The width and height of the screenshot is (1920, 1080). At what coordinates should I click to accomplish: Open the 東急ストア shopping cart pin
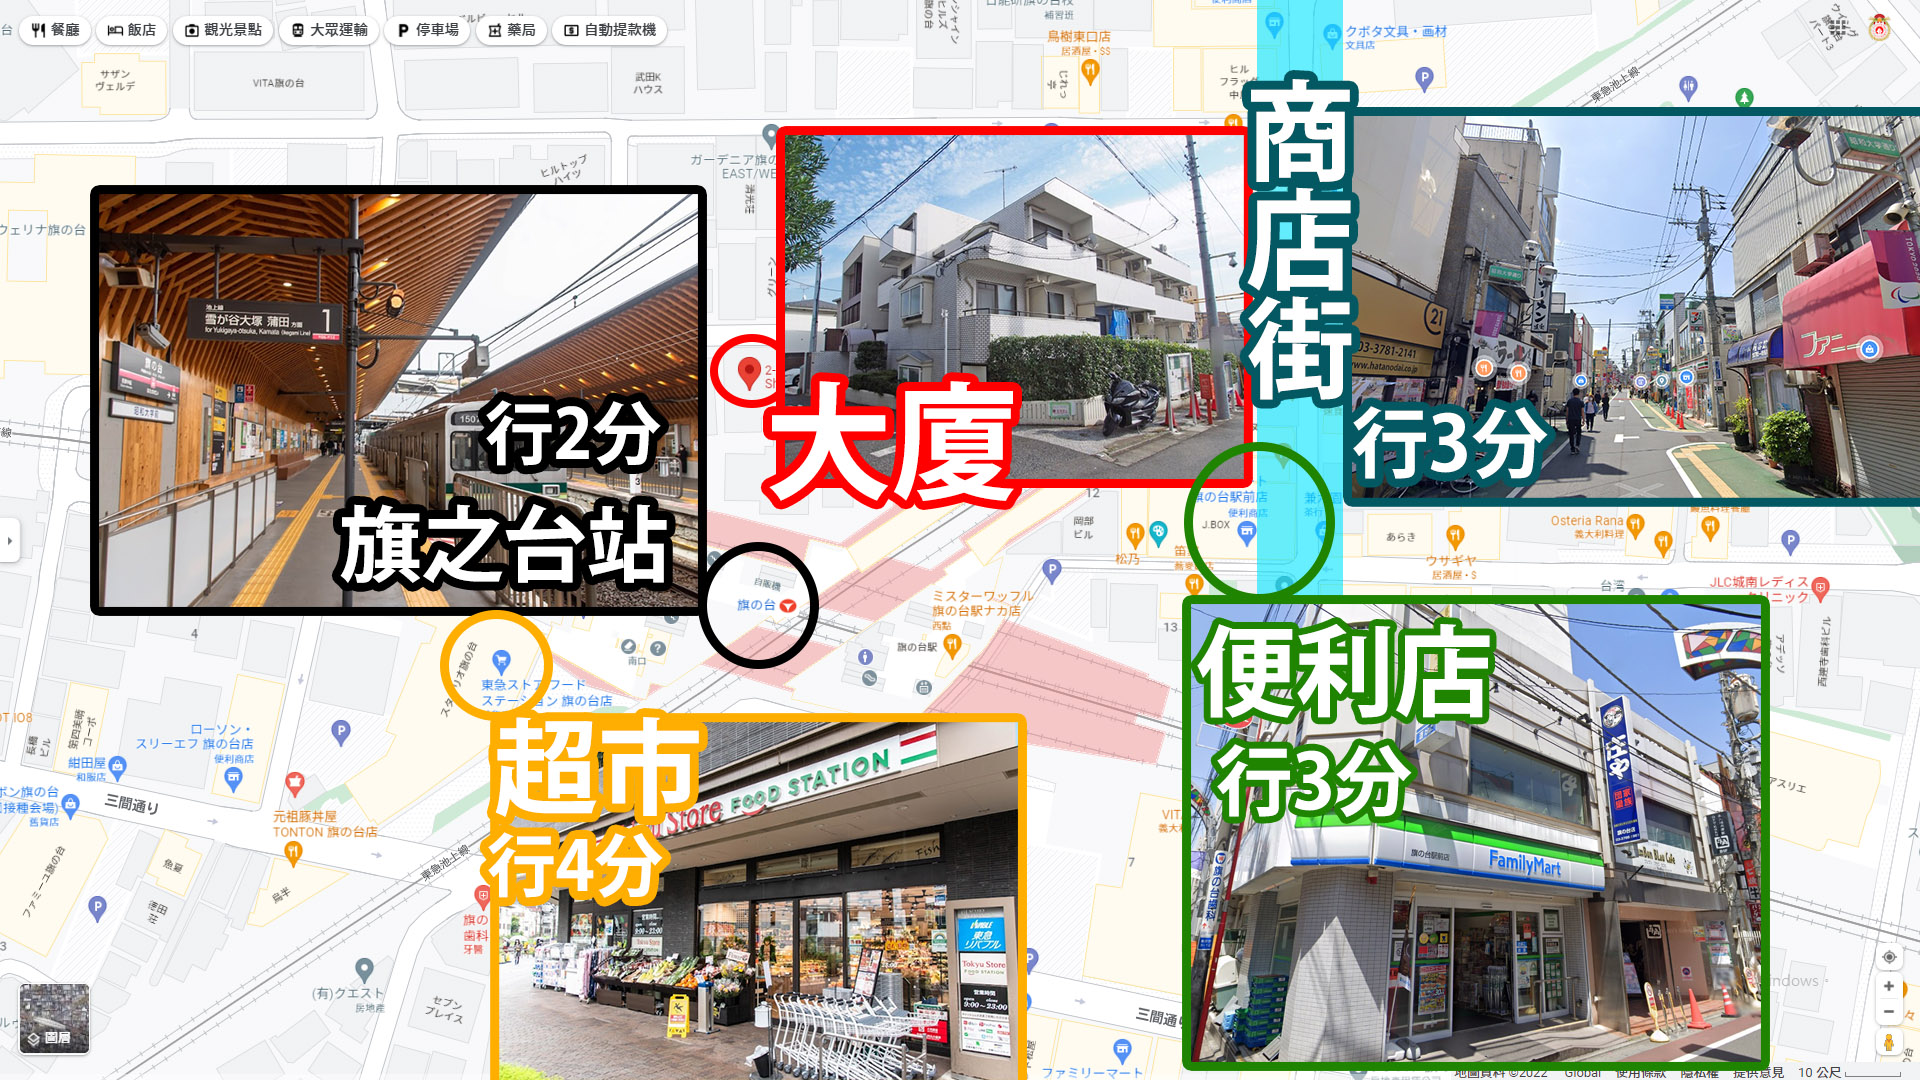tap(502, 660)
